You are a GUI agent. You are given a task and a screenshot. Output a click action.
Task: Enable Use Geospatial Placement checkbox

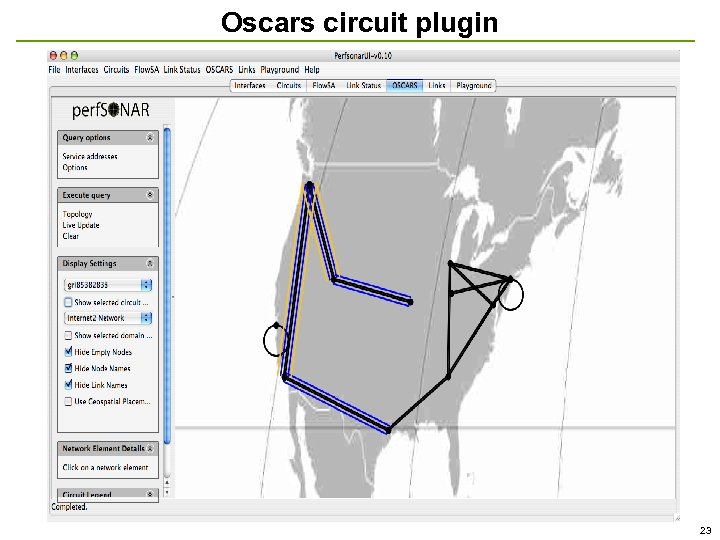(x=68, y=401)
